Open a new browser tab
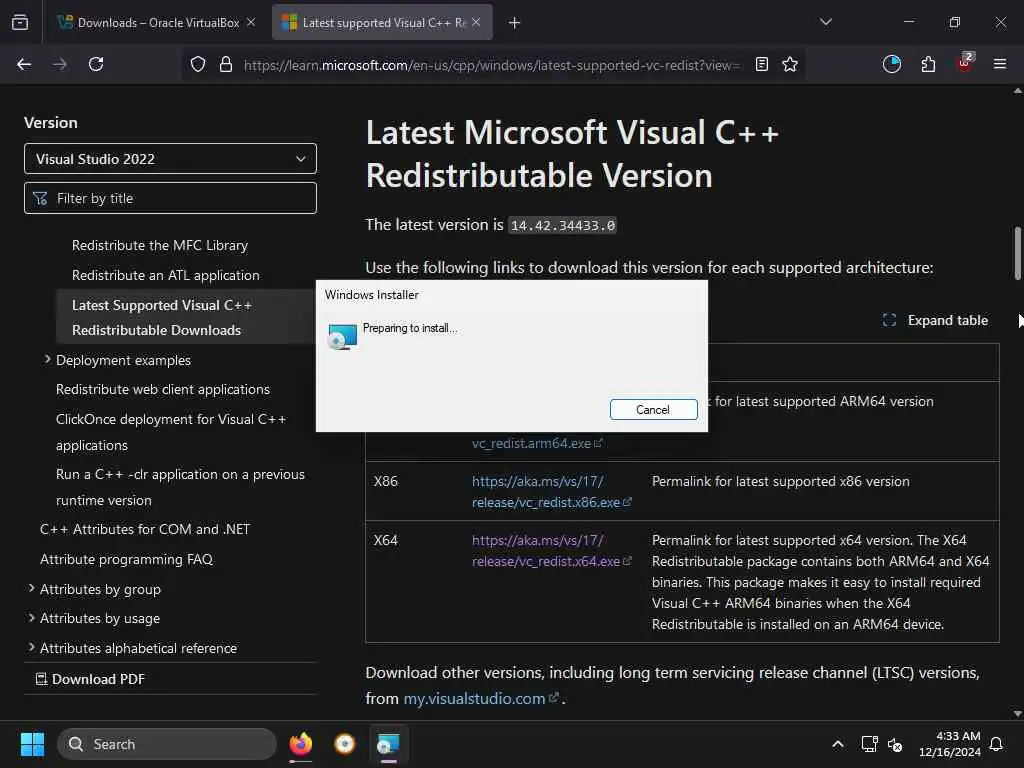Viewport: 1024px width, 768px height. tap(515, 23)
